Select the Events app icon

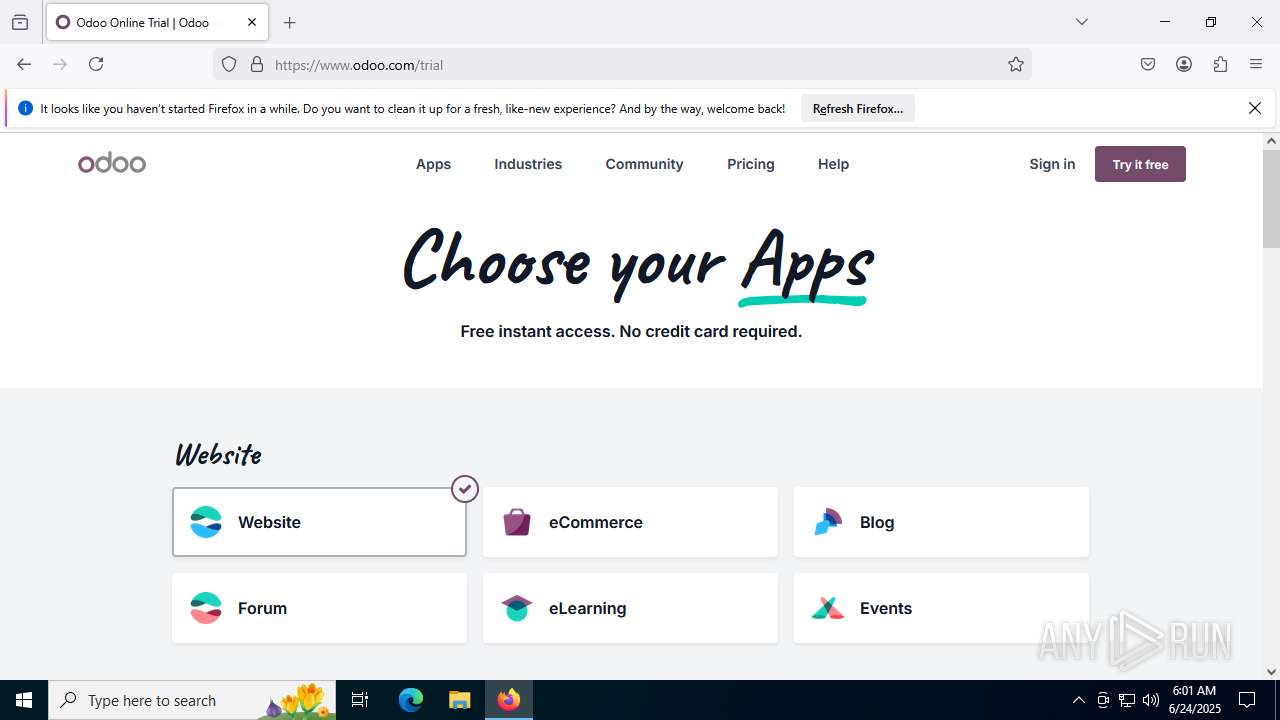tap(828, 608)
